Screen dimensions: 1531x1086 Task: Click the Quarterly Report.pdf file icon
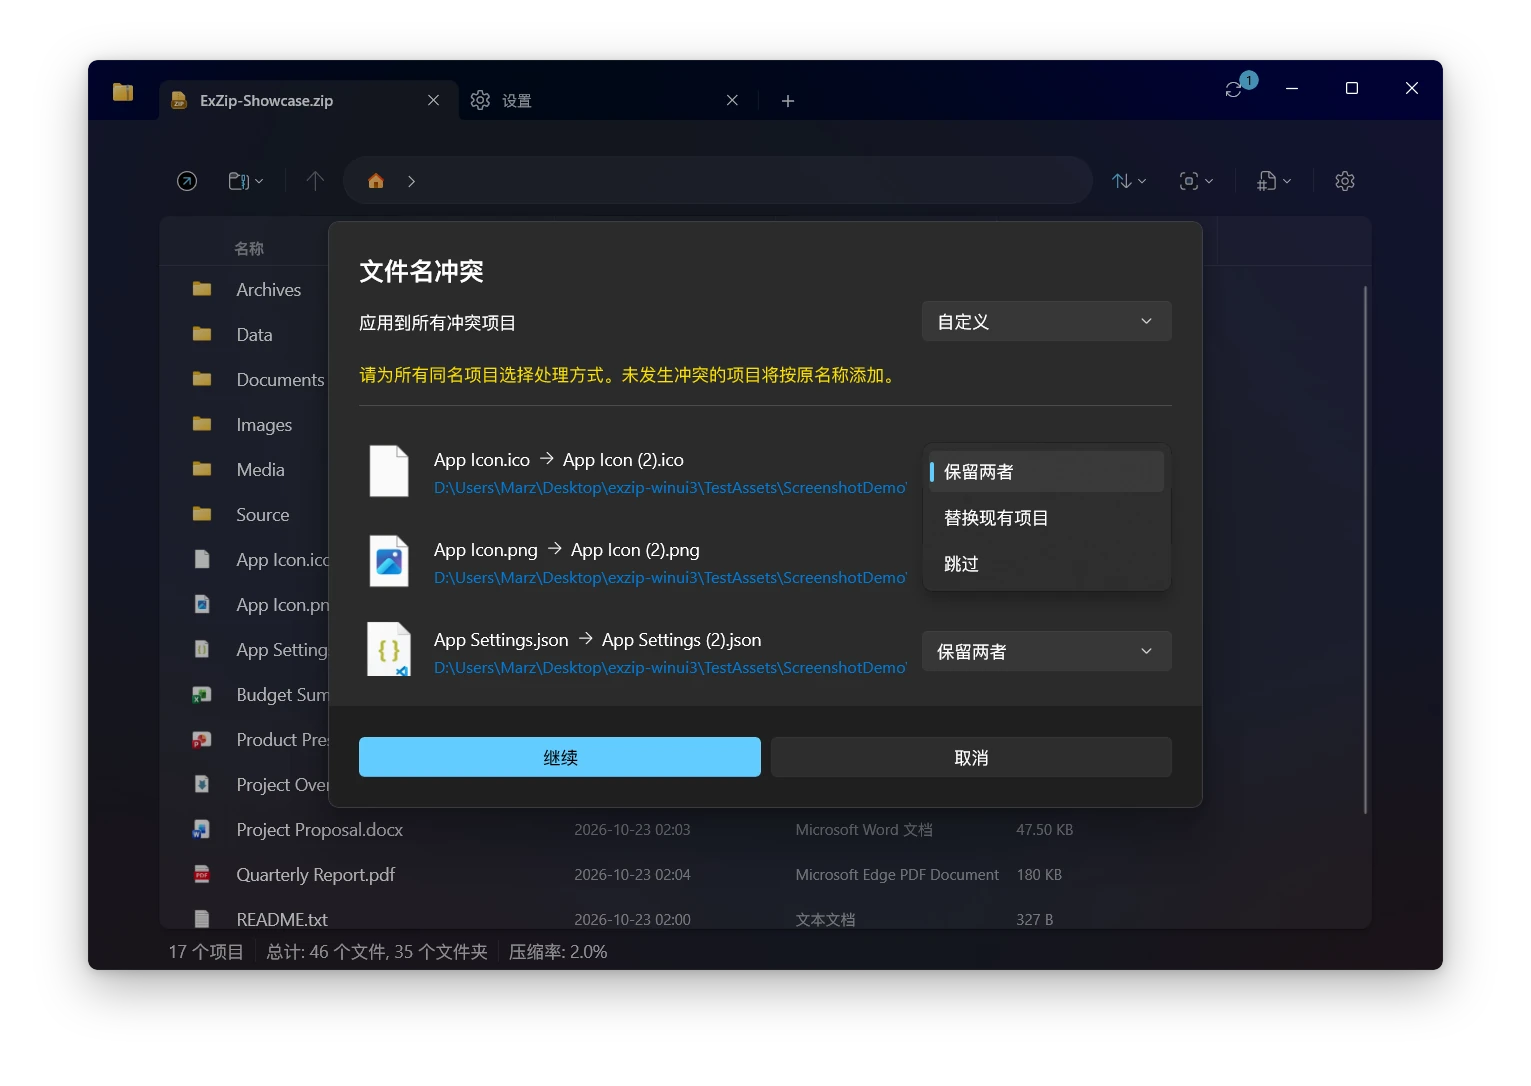click(202, 874)
